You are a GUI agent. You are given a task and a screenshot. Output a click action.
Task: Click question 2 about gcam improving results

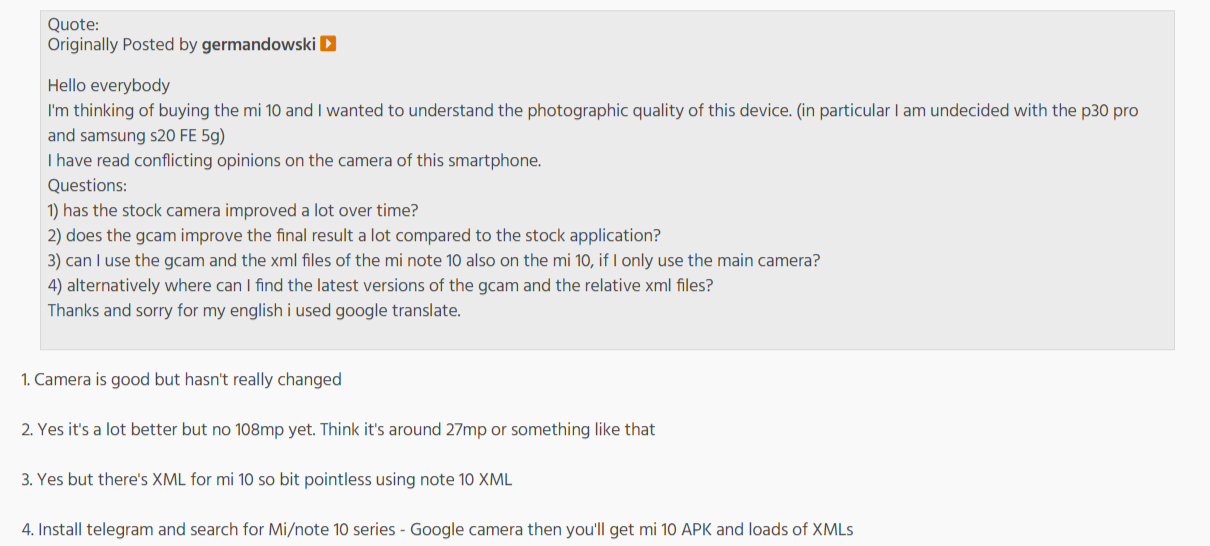(x=354, y=236)
